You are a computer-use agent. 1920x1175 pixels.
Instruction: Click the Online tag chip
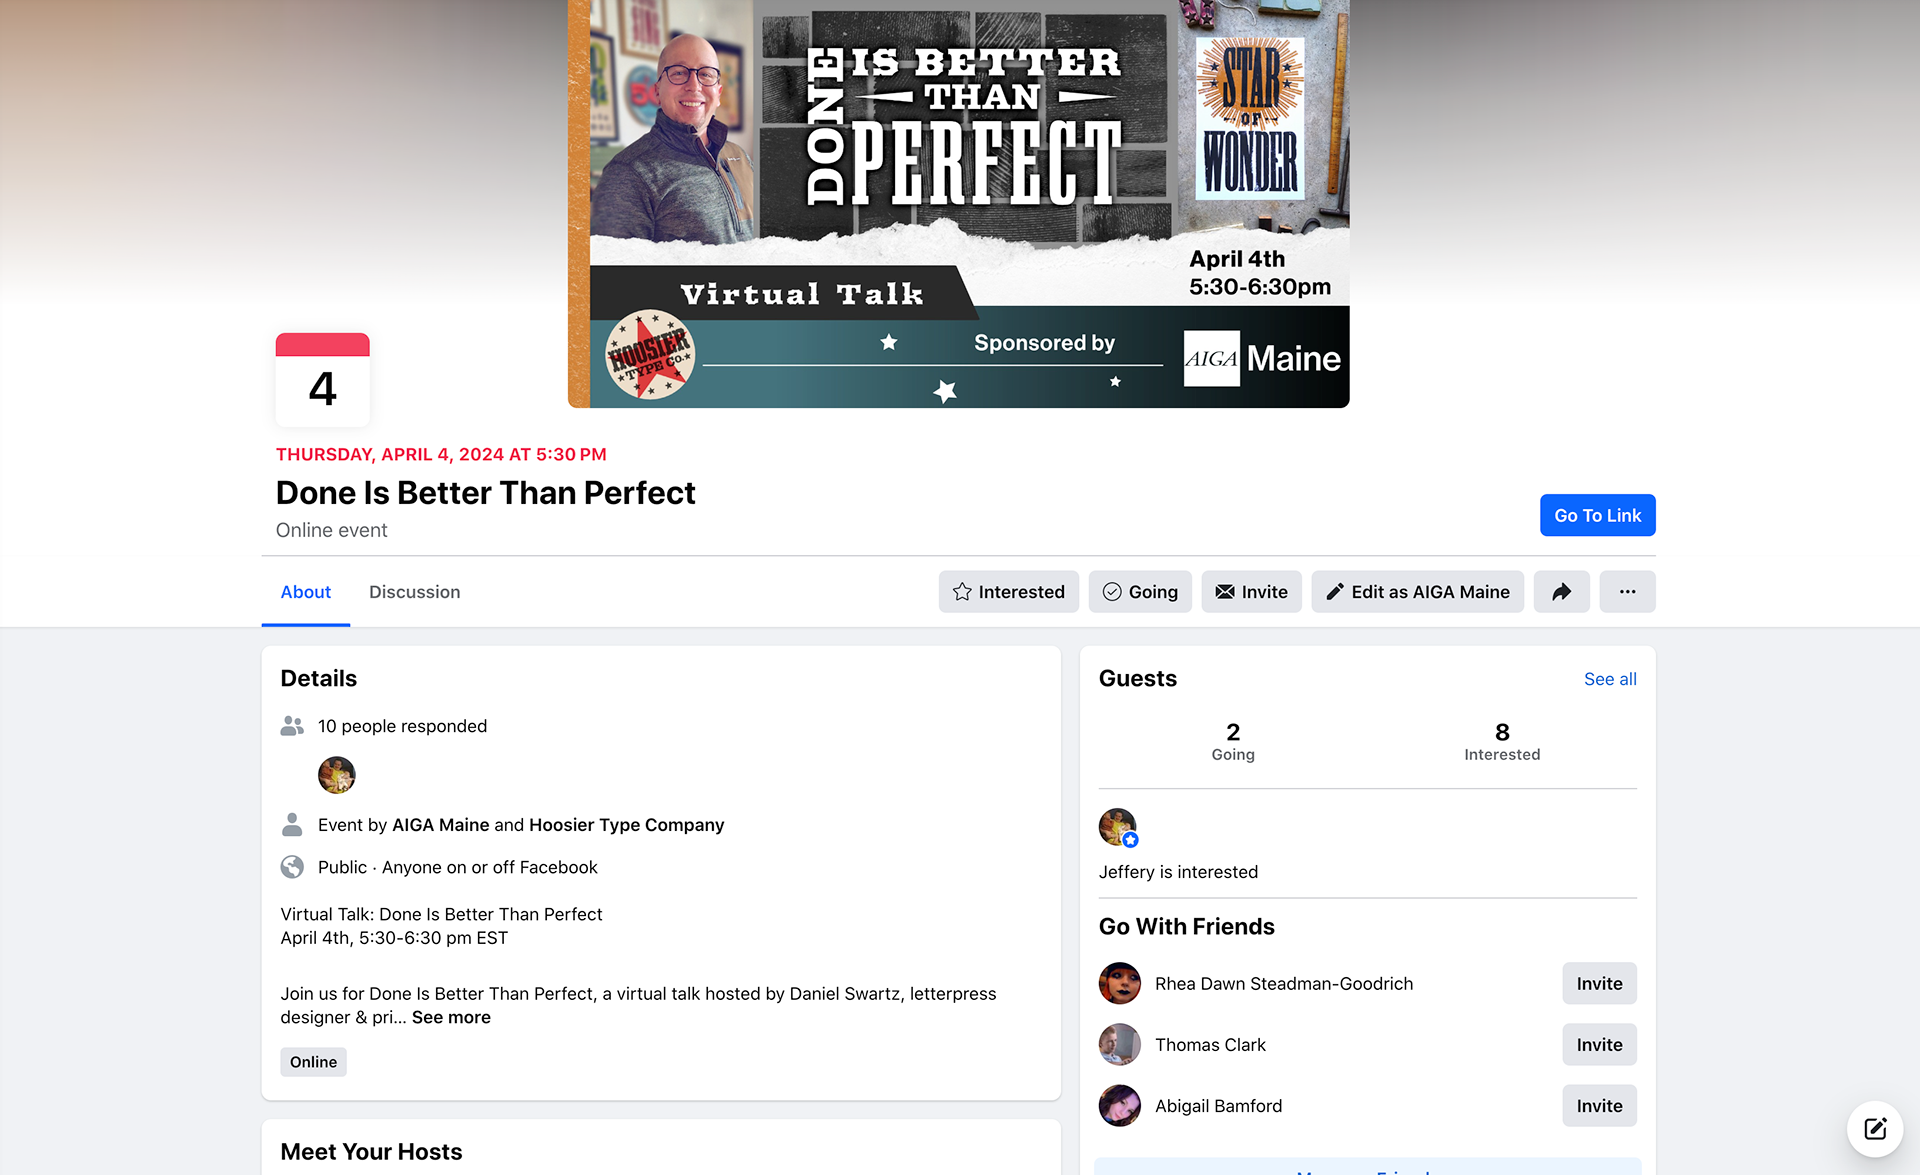click(313, 1062)
